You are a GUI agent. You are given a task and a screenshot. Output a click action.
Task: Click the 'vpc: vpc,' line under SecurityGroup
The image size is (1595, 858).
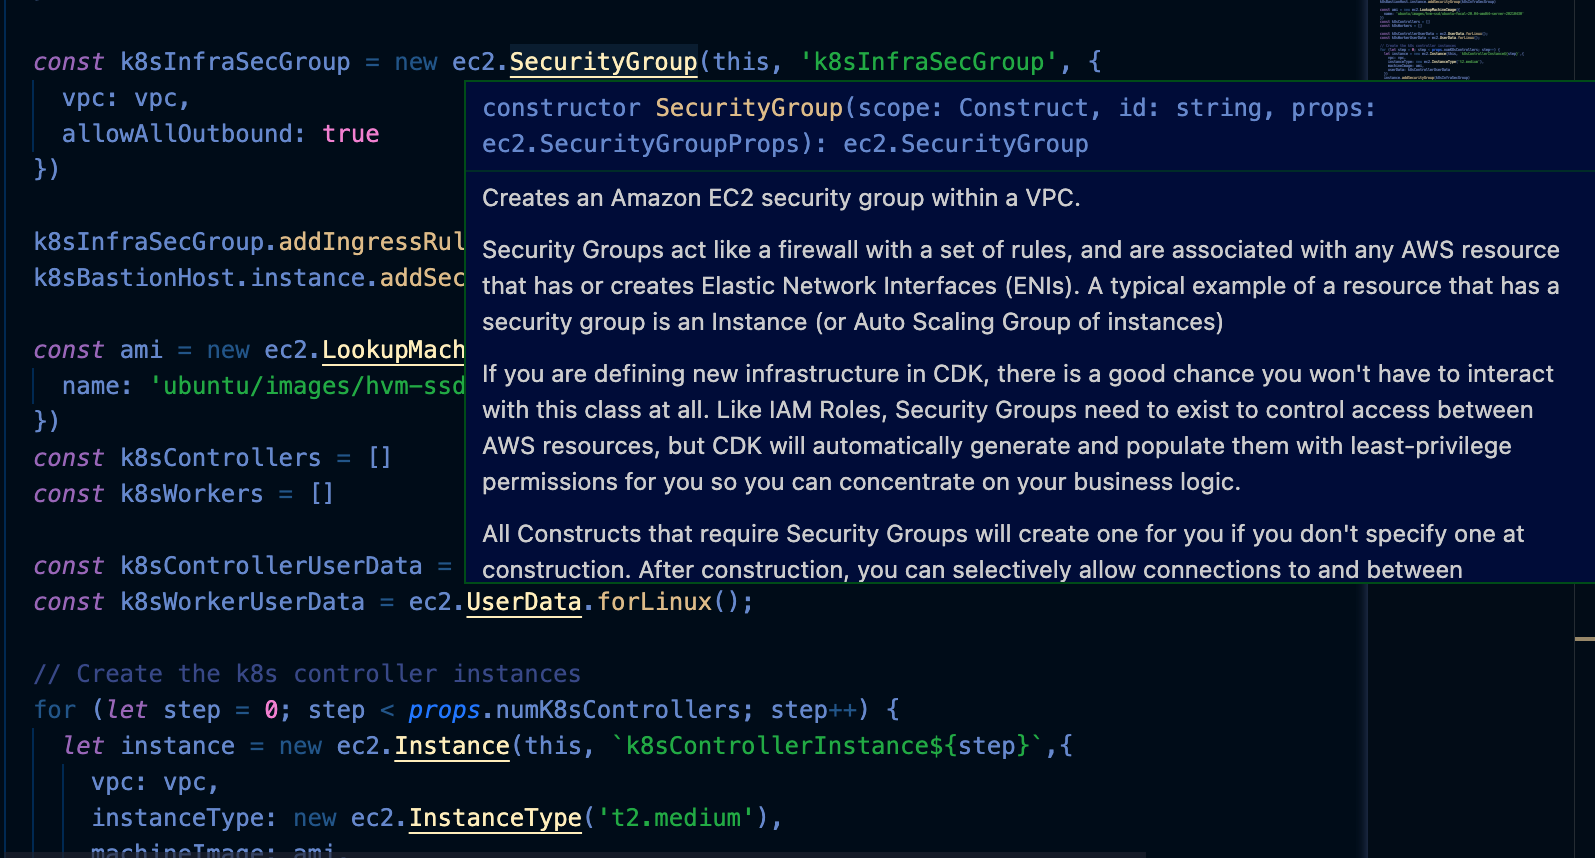(126, 98)
